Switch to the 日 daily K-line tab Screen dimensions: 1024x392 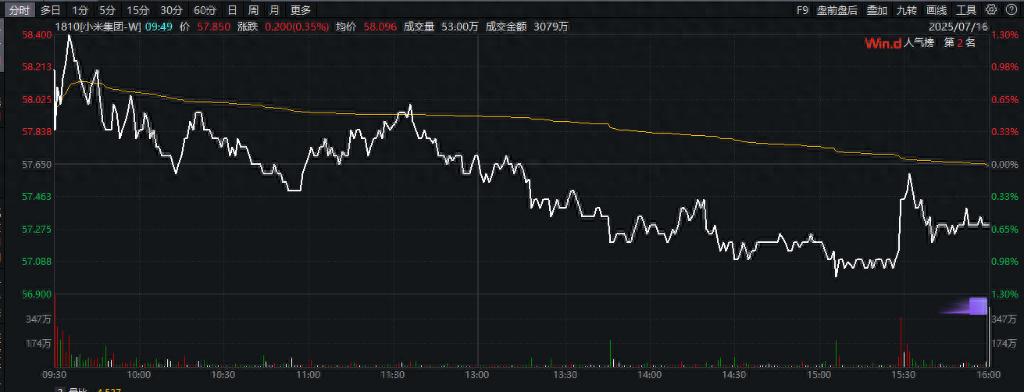pos(232,10)
